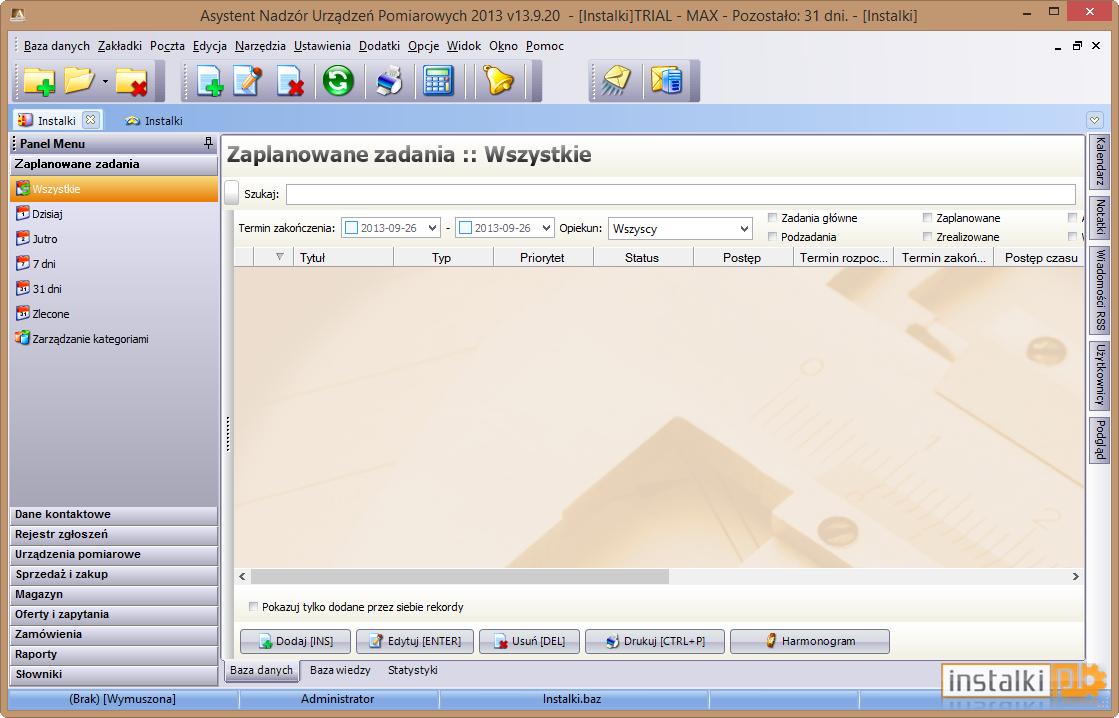Open the Wiadomości RSS side tab

tap(1100, 290)
